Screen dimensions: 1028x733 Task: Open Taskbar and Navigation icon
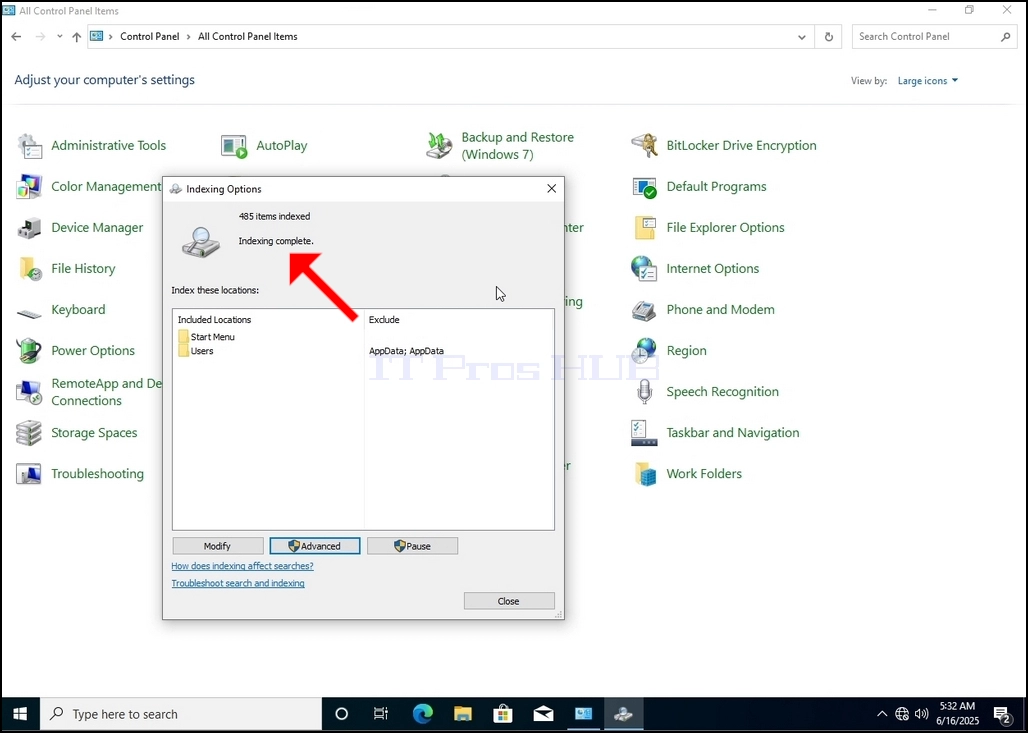coord(644,433)
